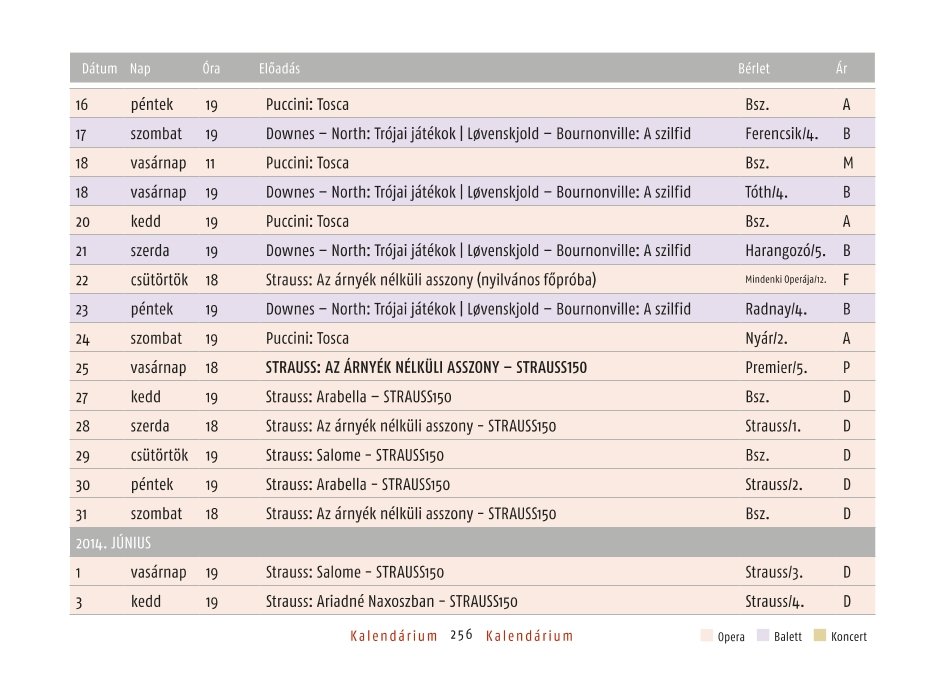
Task: Click the Balett legend label
Action: pyautogui.click(x=787, y=636)
